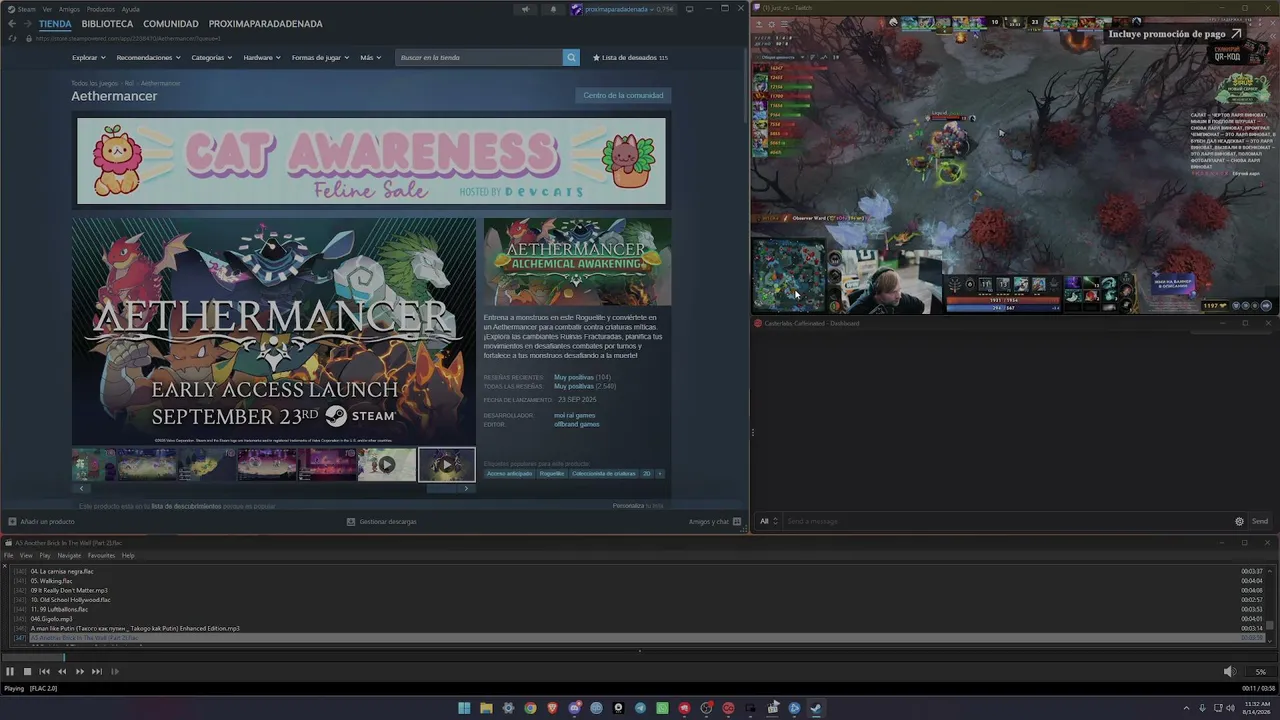Open the offbrand games publisher link
Screen dimensions: 1280x720
pos(577,424)
